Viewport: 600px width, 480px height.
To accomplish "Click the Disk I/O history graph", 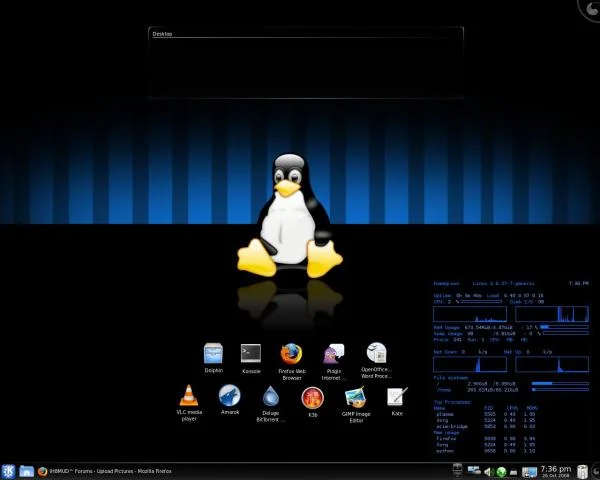I will (x=552, y=314).
